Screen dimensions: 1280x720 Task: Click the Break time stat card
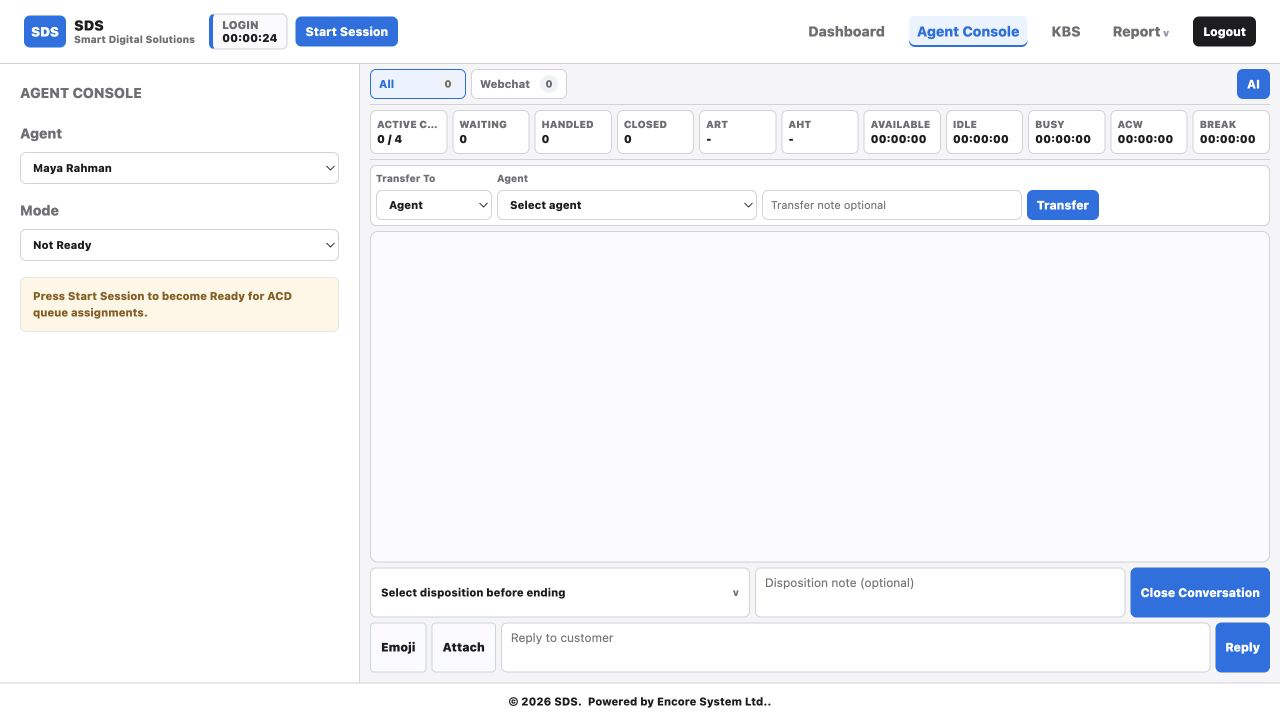[x=1231, y=132]
